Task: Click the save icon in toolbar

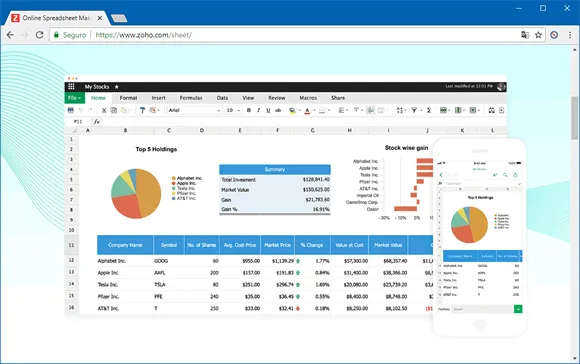Action: 71,110
